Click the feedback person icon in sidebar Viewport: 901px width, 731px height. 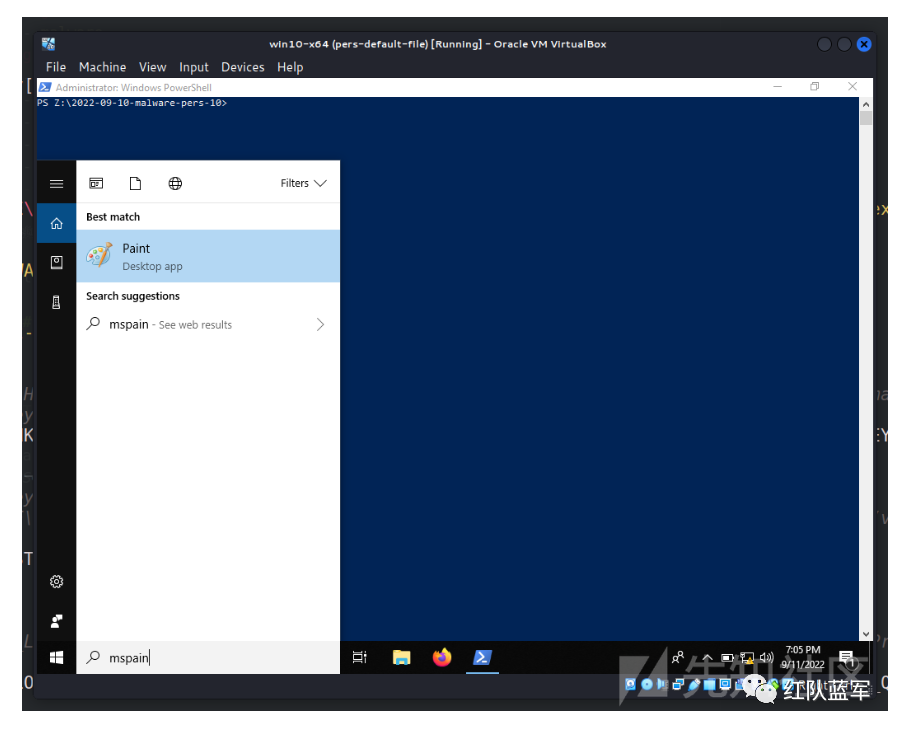point(56,621)
